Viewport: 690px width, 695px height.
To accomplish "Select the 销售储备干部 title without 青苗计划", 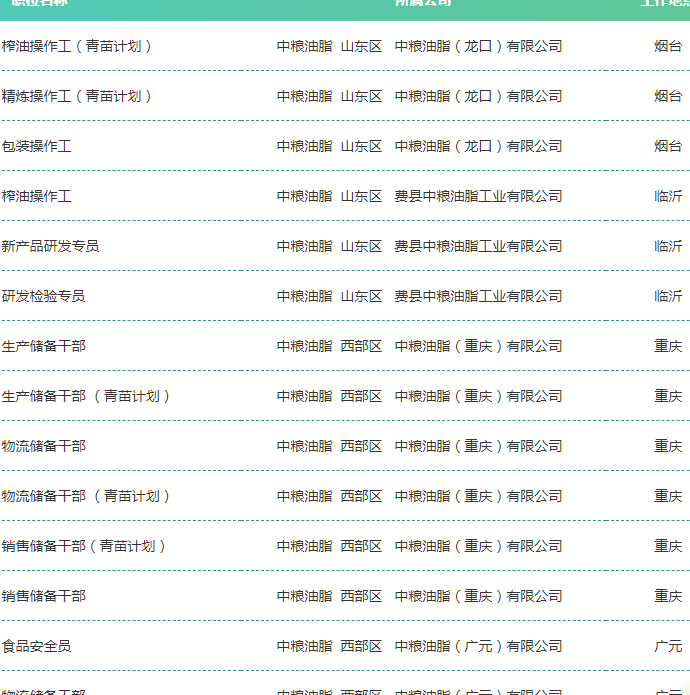I will tap(43, 596).
